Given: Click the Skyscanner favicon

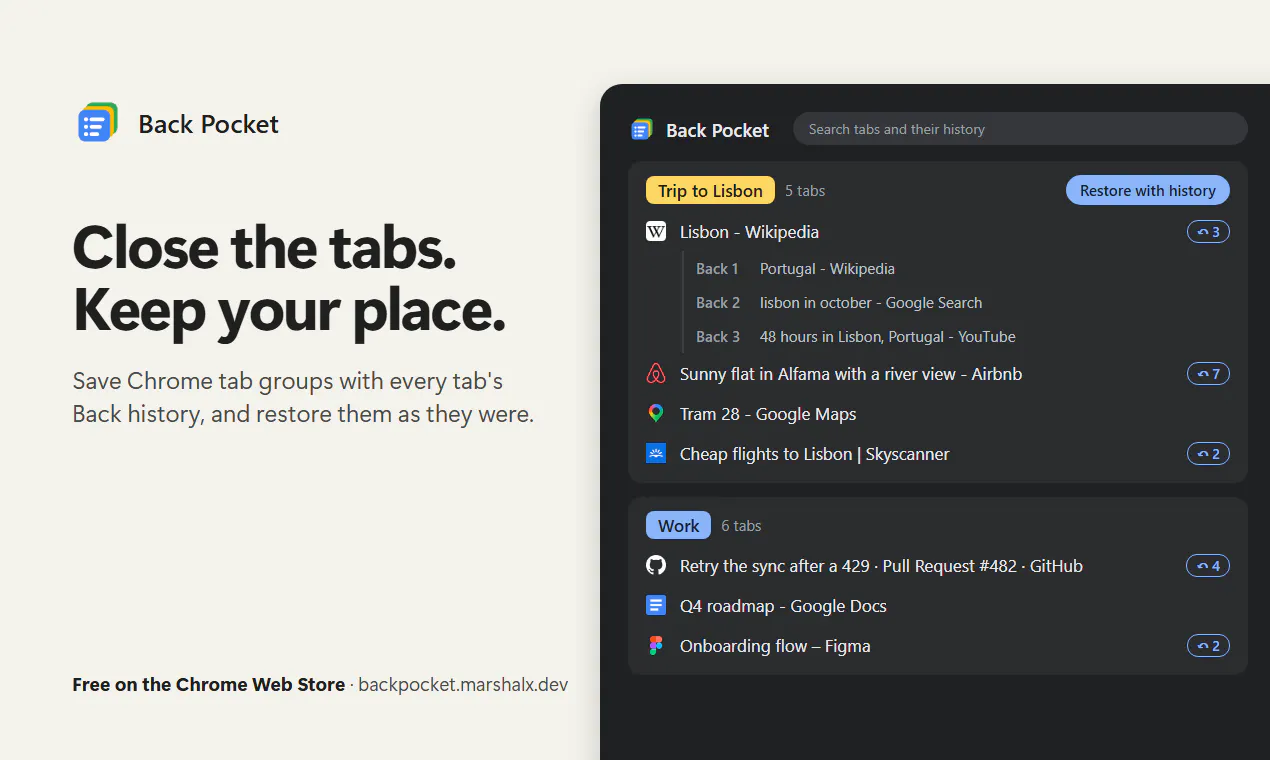Looking at the screenshot, I should 656,454.
